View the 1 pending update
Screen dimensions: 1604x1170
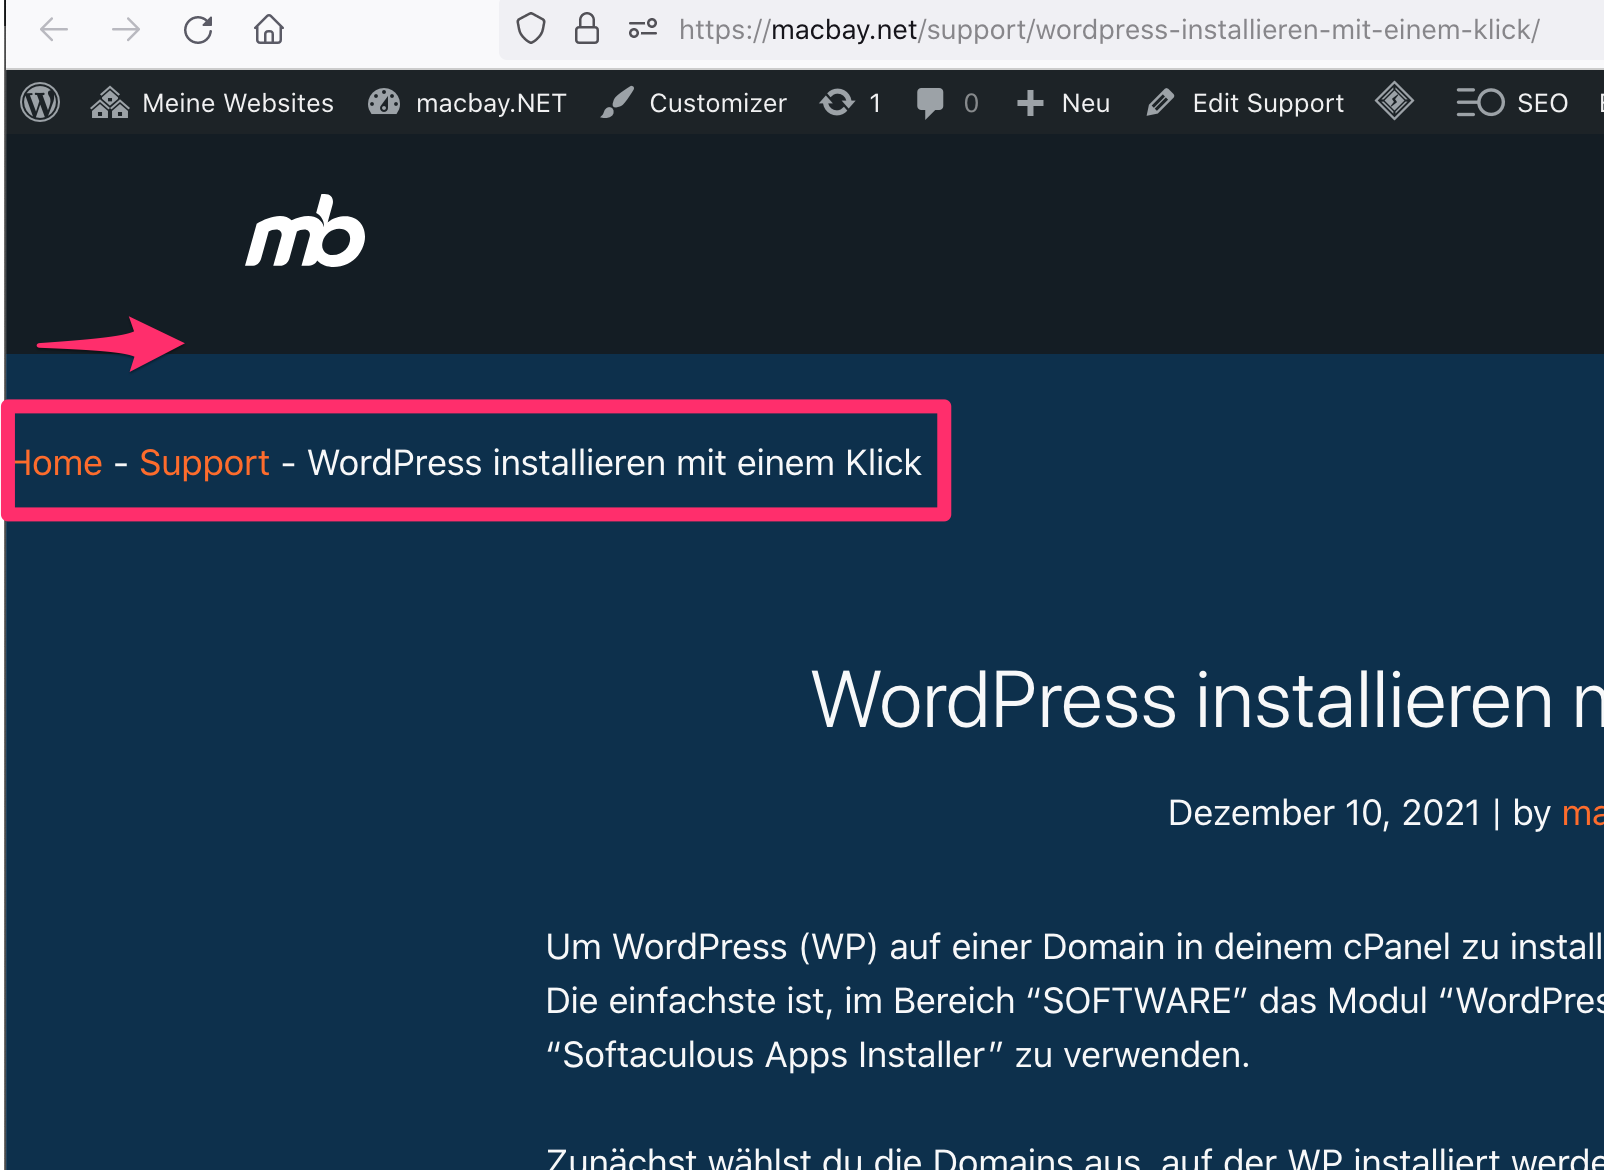pos(851,103)
